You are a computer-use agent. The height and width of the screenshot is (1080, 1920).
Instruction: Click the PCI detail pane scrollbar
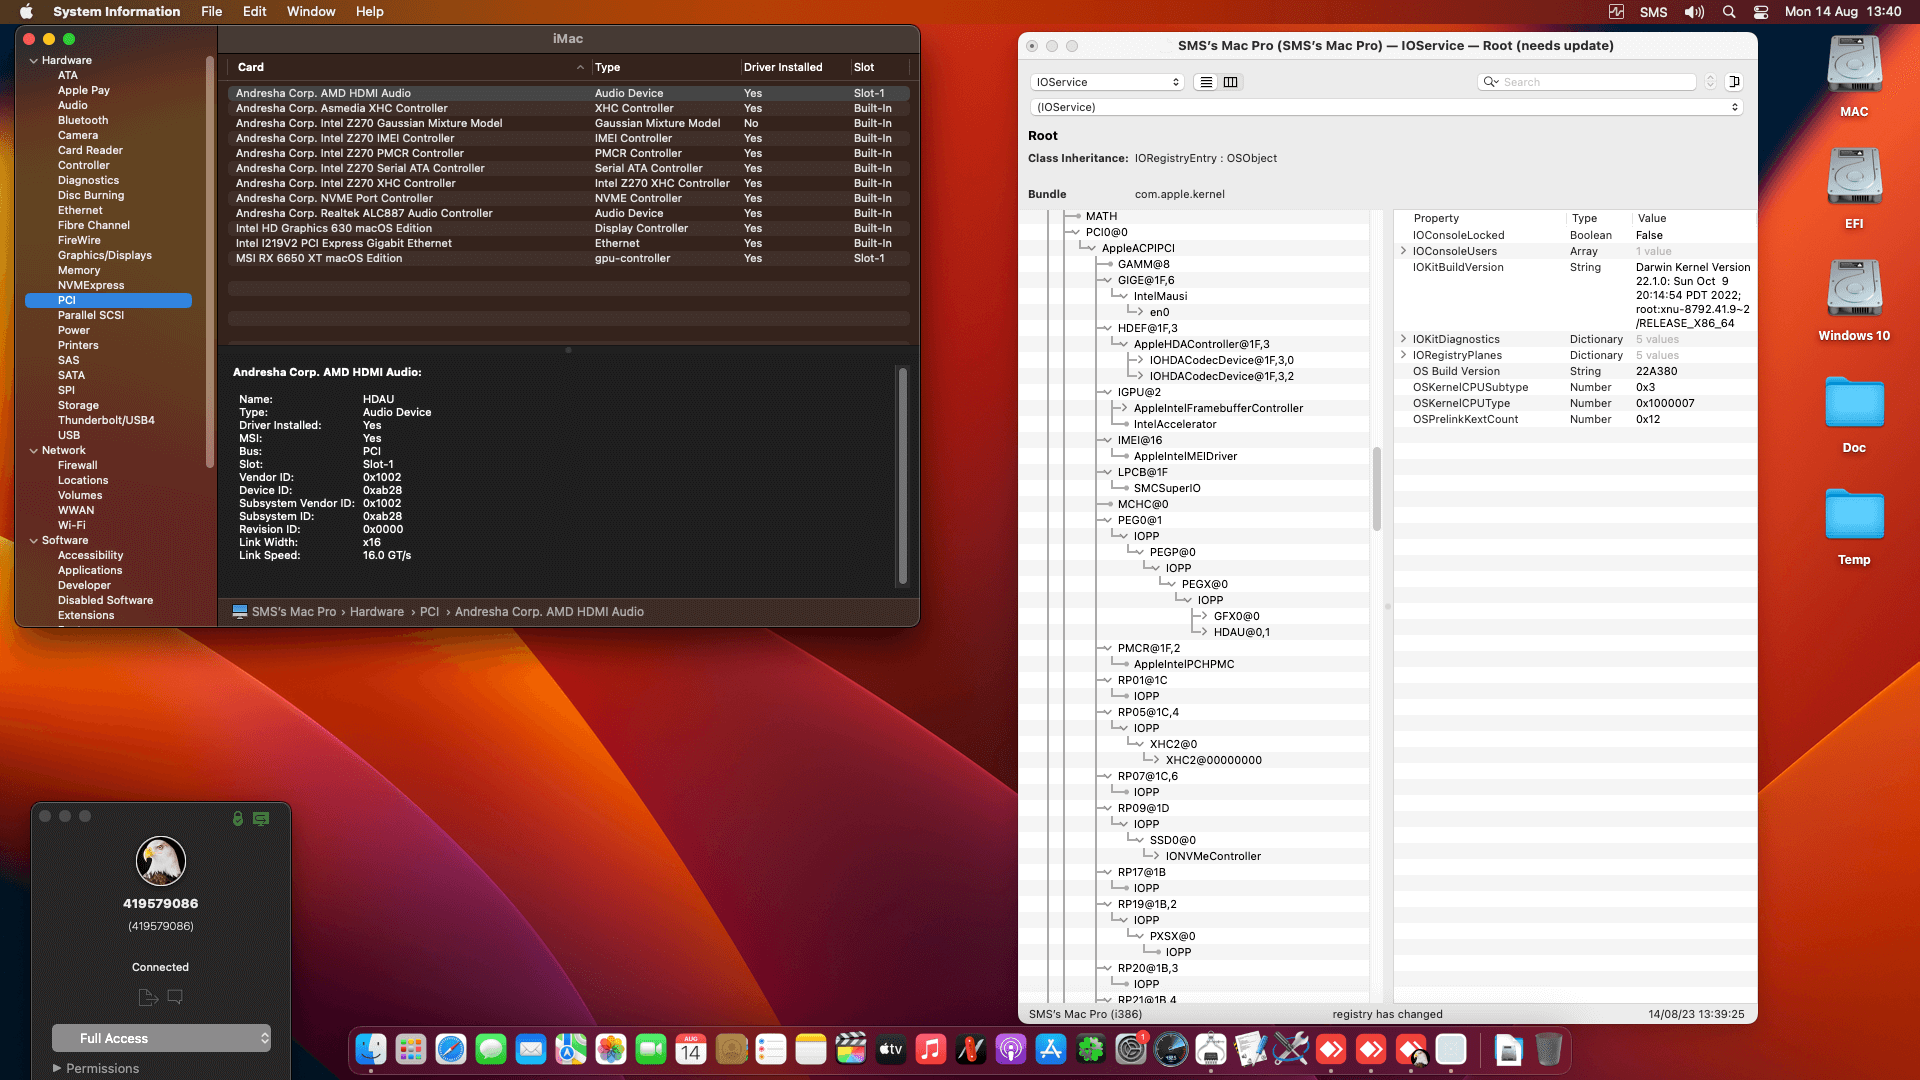902,476
